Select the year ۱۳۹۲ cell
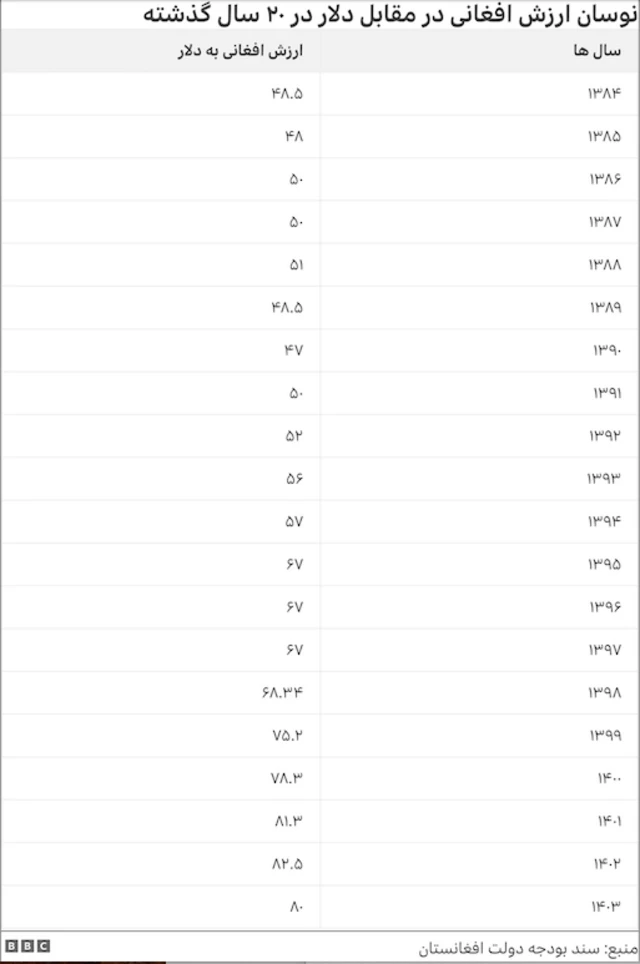Viewport: 640px width, 964px height. click(604, 436)
